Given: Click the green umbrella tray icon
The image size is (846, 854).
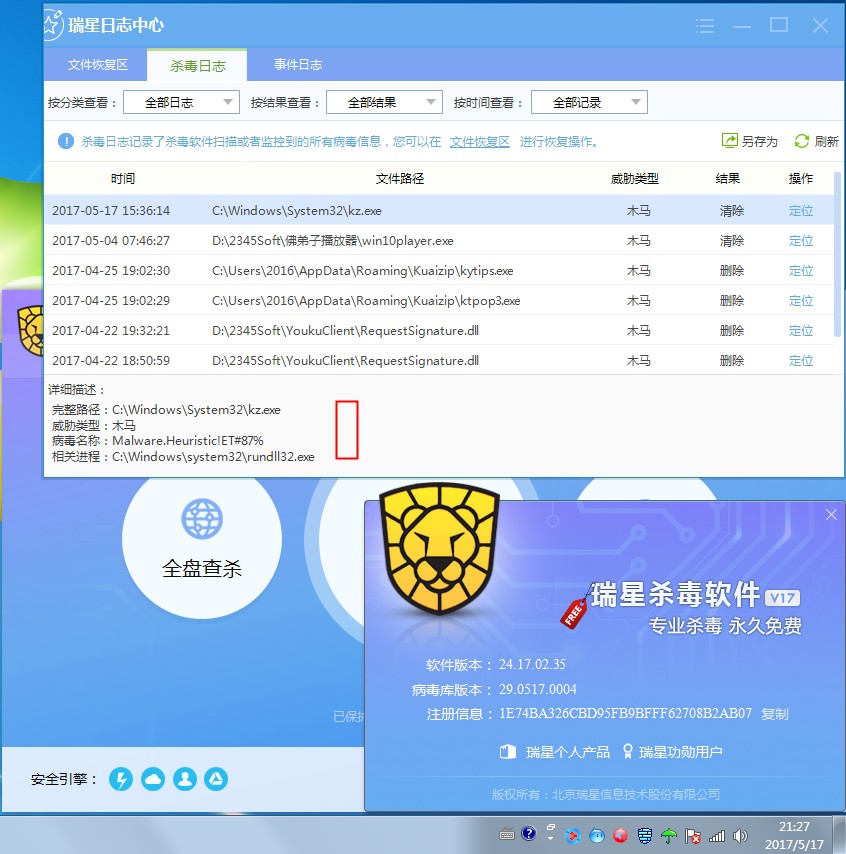Looking at the screenshot, I should point(669,835).
